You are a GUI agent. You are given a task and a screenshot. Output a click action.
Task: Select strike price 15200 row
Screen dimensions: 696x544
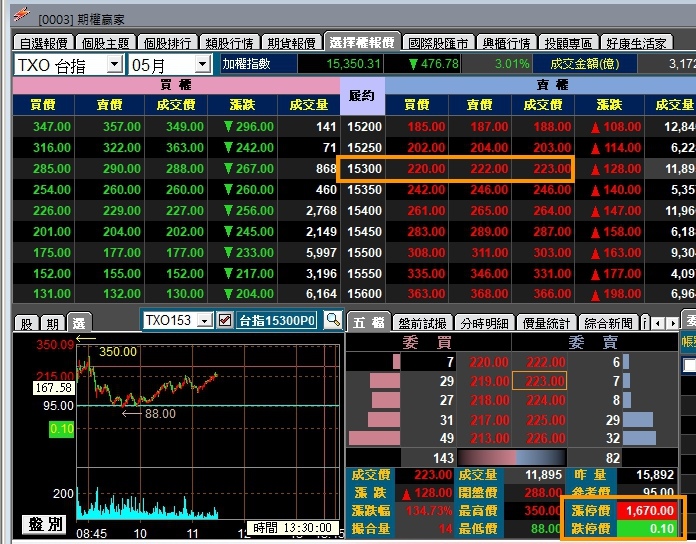pos(364,127)
